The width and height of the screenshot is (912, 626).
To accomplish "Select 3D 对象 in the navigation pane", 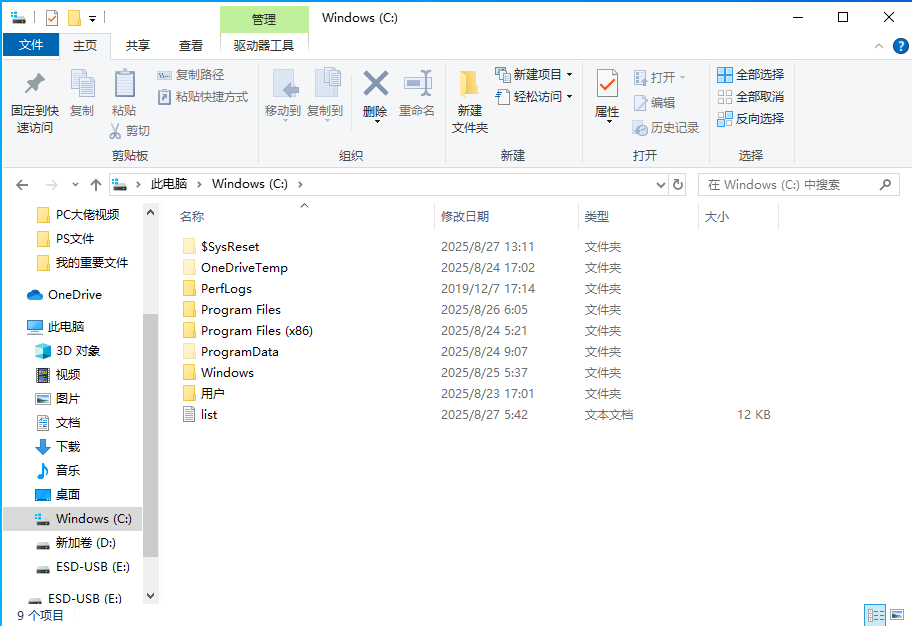I will click(78, 351).
